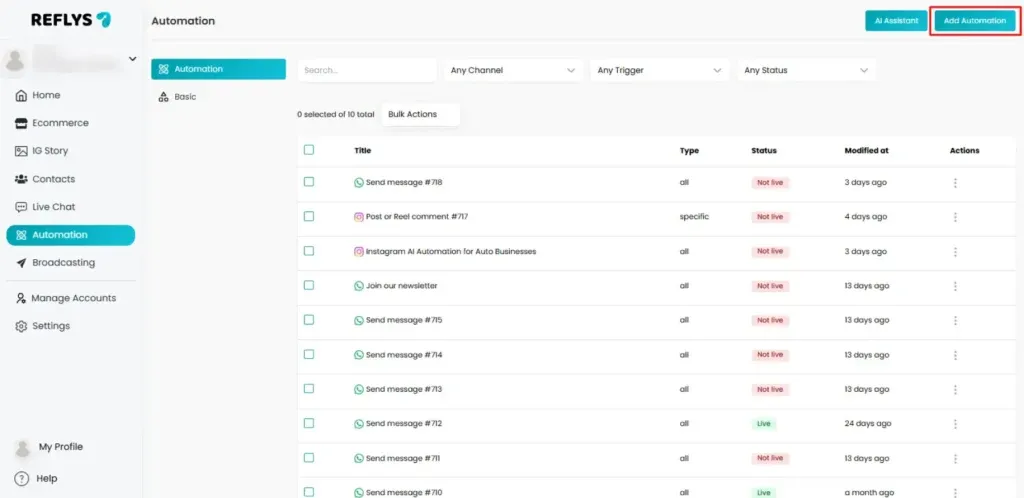The width and height of the screenshot is (1024, 498).
Task: Click the 'specific' type cell for Post or Reel comment
Action: [x=694, y=217]
